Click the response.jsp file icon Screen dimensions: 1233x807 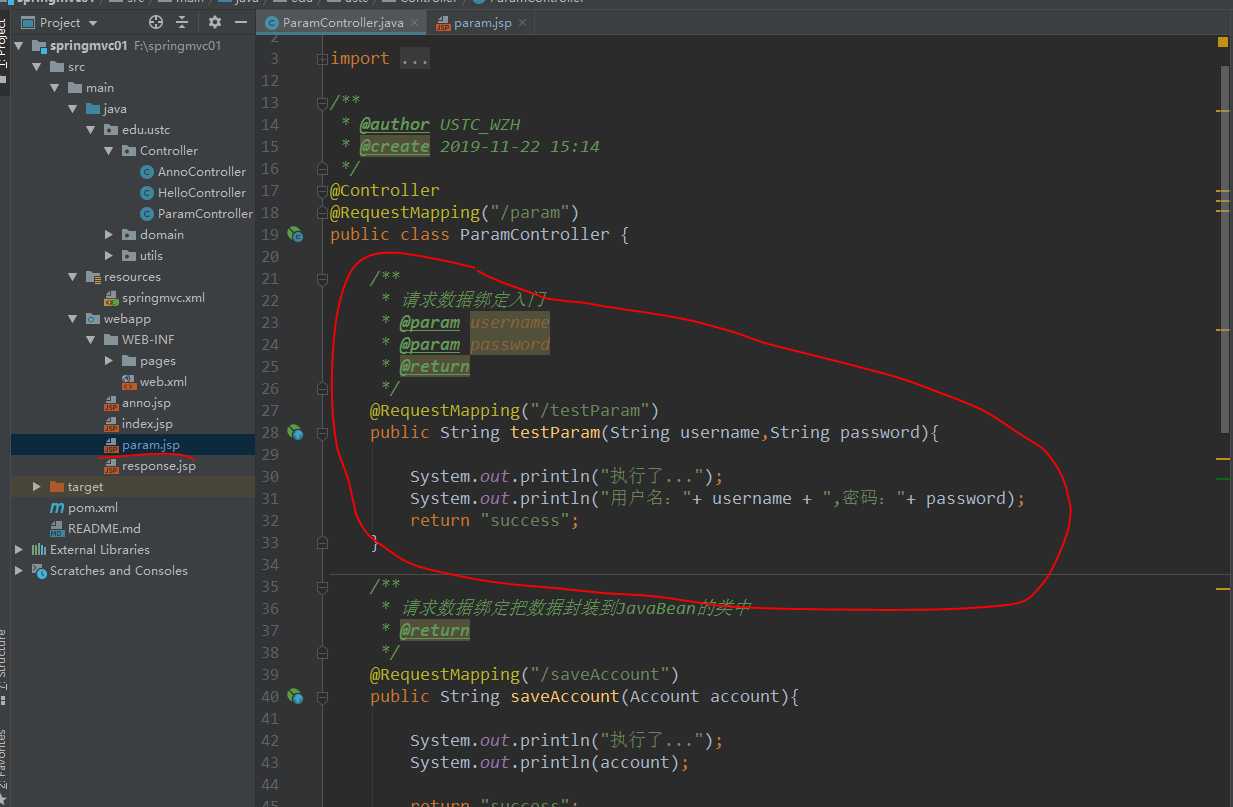(x=112, y=466)
